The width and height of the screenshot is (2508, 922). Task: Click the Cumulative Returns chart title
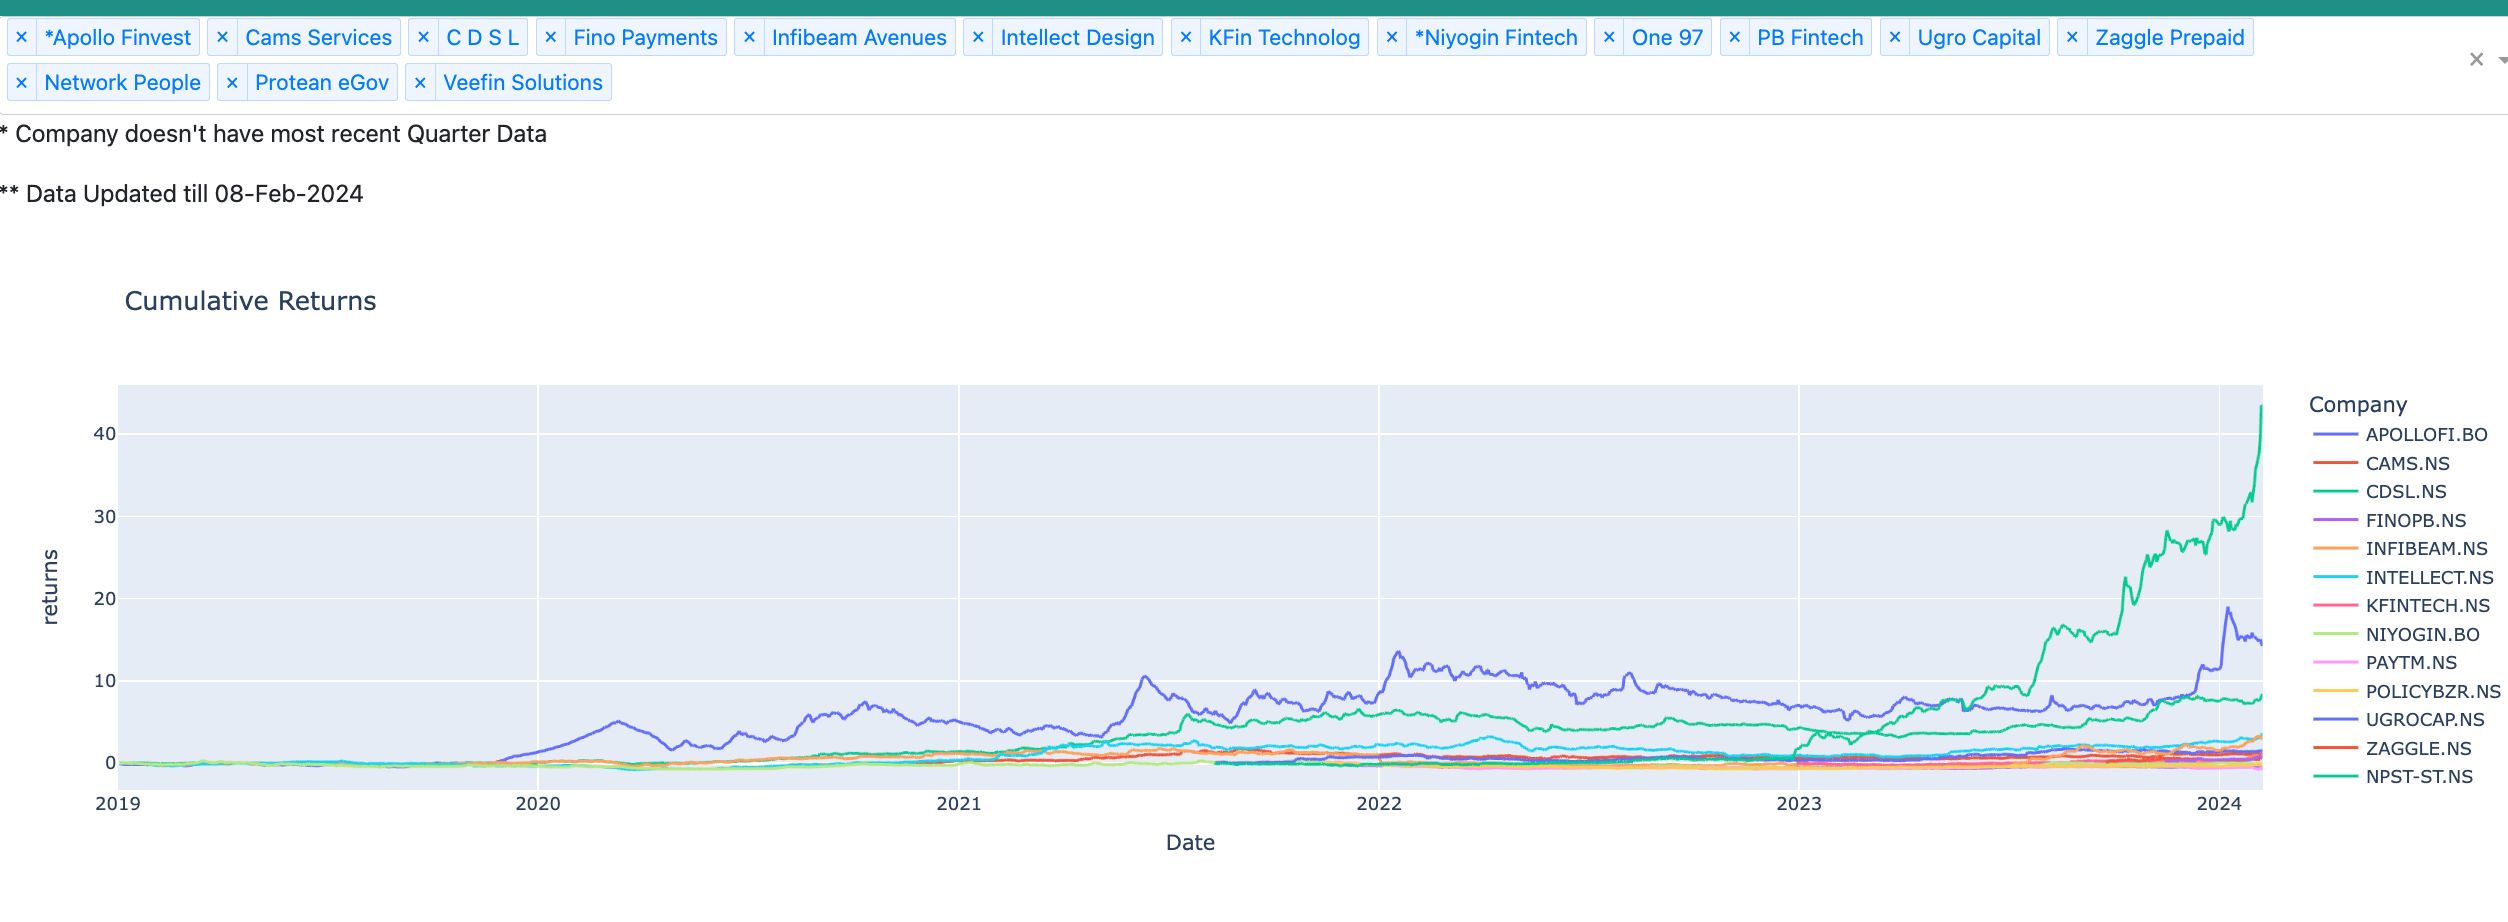pos(250,301)
